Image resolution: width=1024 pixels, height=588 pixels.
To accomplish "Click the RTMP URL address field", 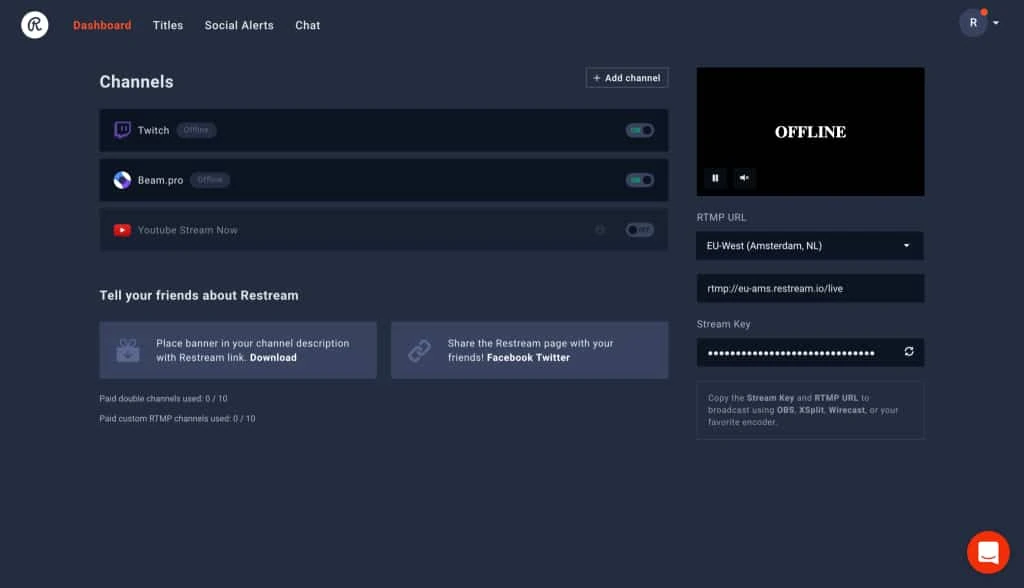I will [809, 288].
